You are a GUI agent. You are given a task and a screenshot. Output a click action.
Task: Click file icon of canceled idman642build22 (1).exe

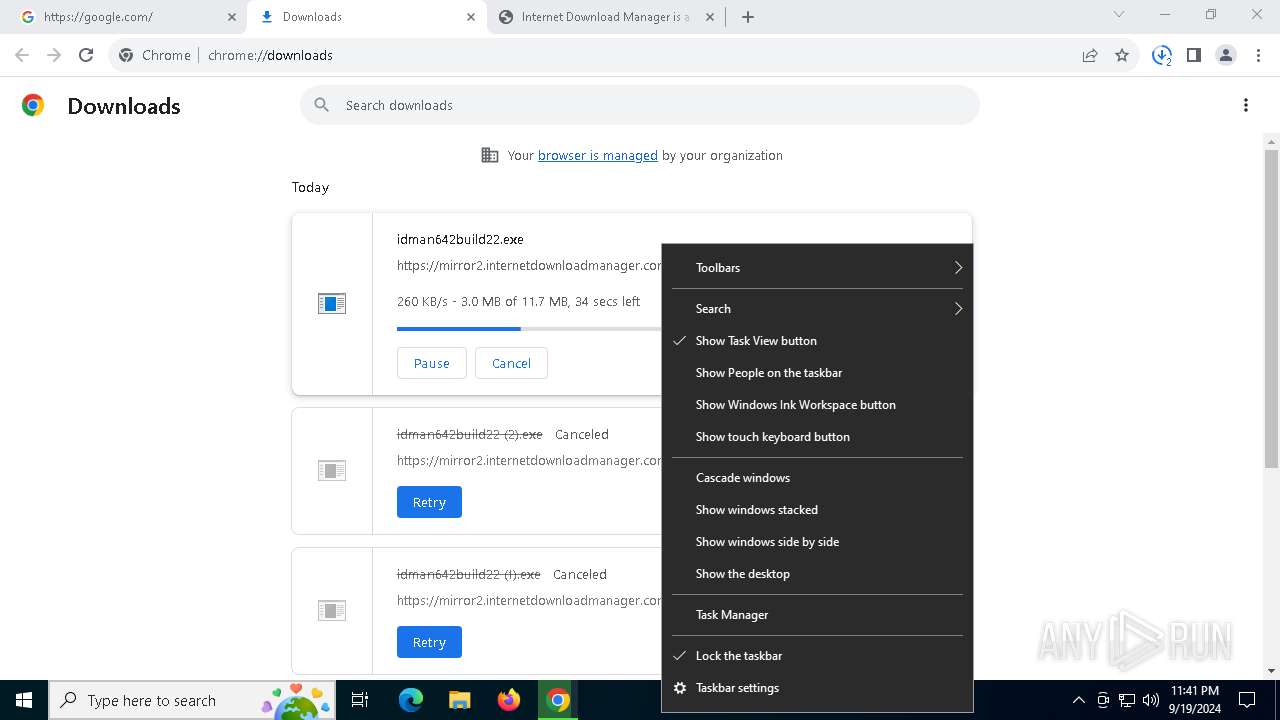click(332, 610)
